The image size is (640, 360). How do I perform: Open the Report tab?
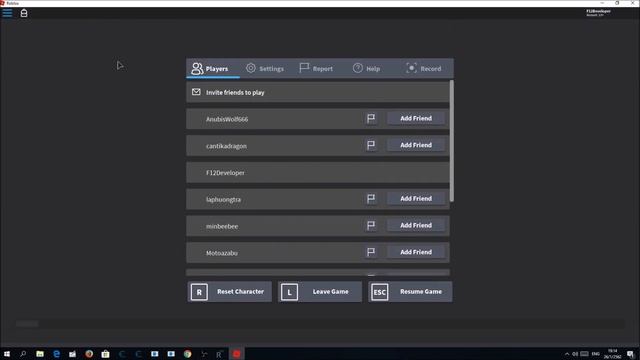(x=316, y=69)
